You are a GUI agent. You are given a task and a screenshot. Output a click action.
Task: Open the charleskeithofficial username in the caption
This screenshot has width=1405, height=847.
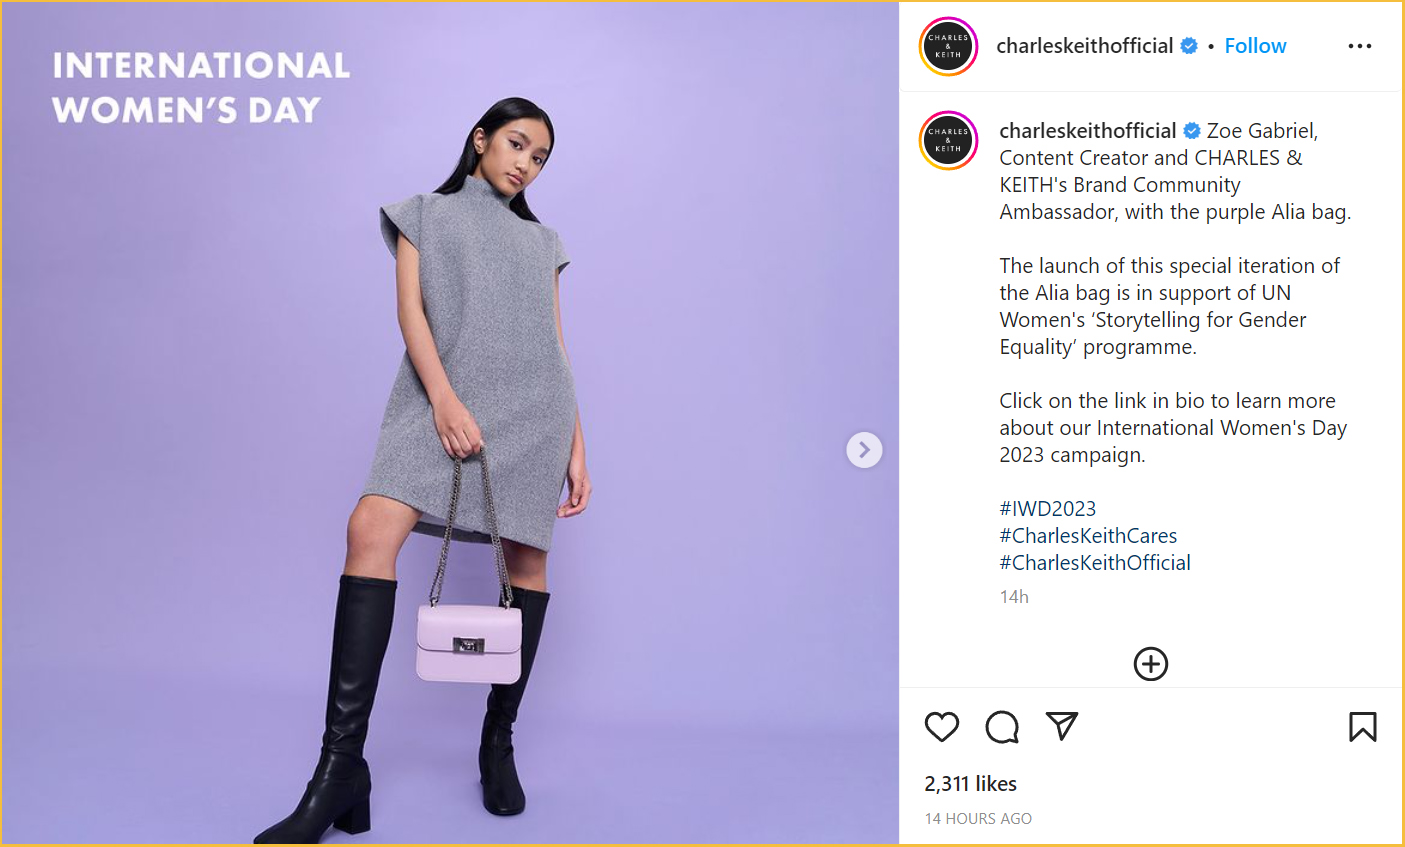pos(1087,131)
